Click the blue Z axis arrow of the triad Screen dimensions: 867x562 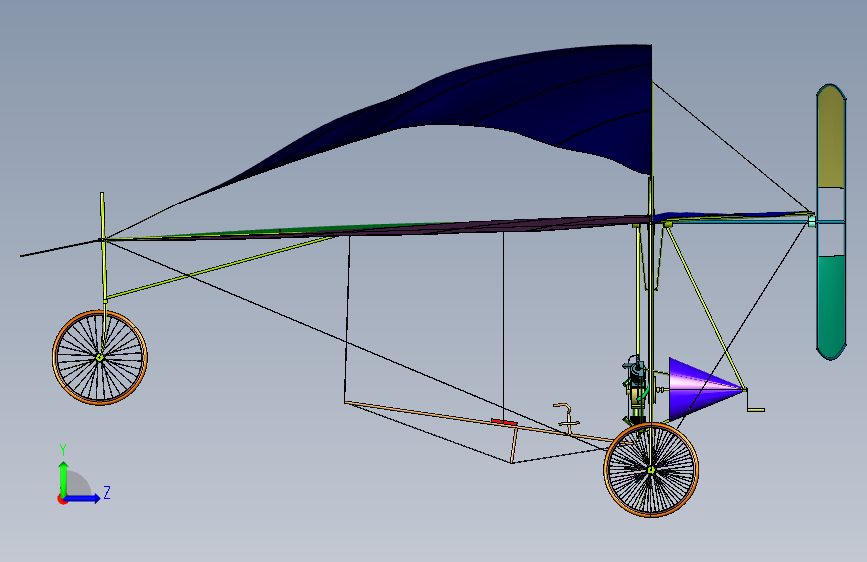(83, 498)
